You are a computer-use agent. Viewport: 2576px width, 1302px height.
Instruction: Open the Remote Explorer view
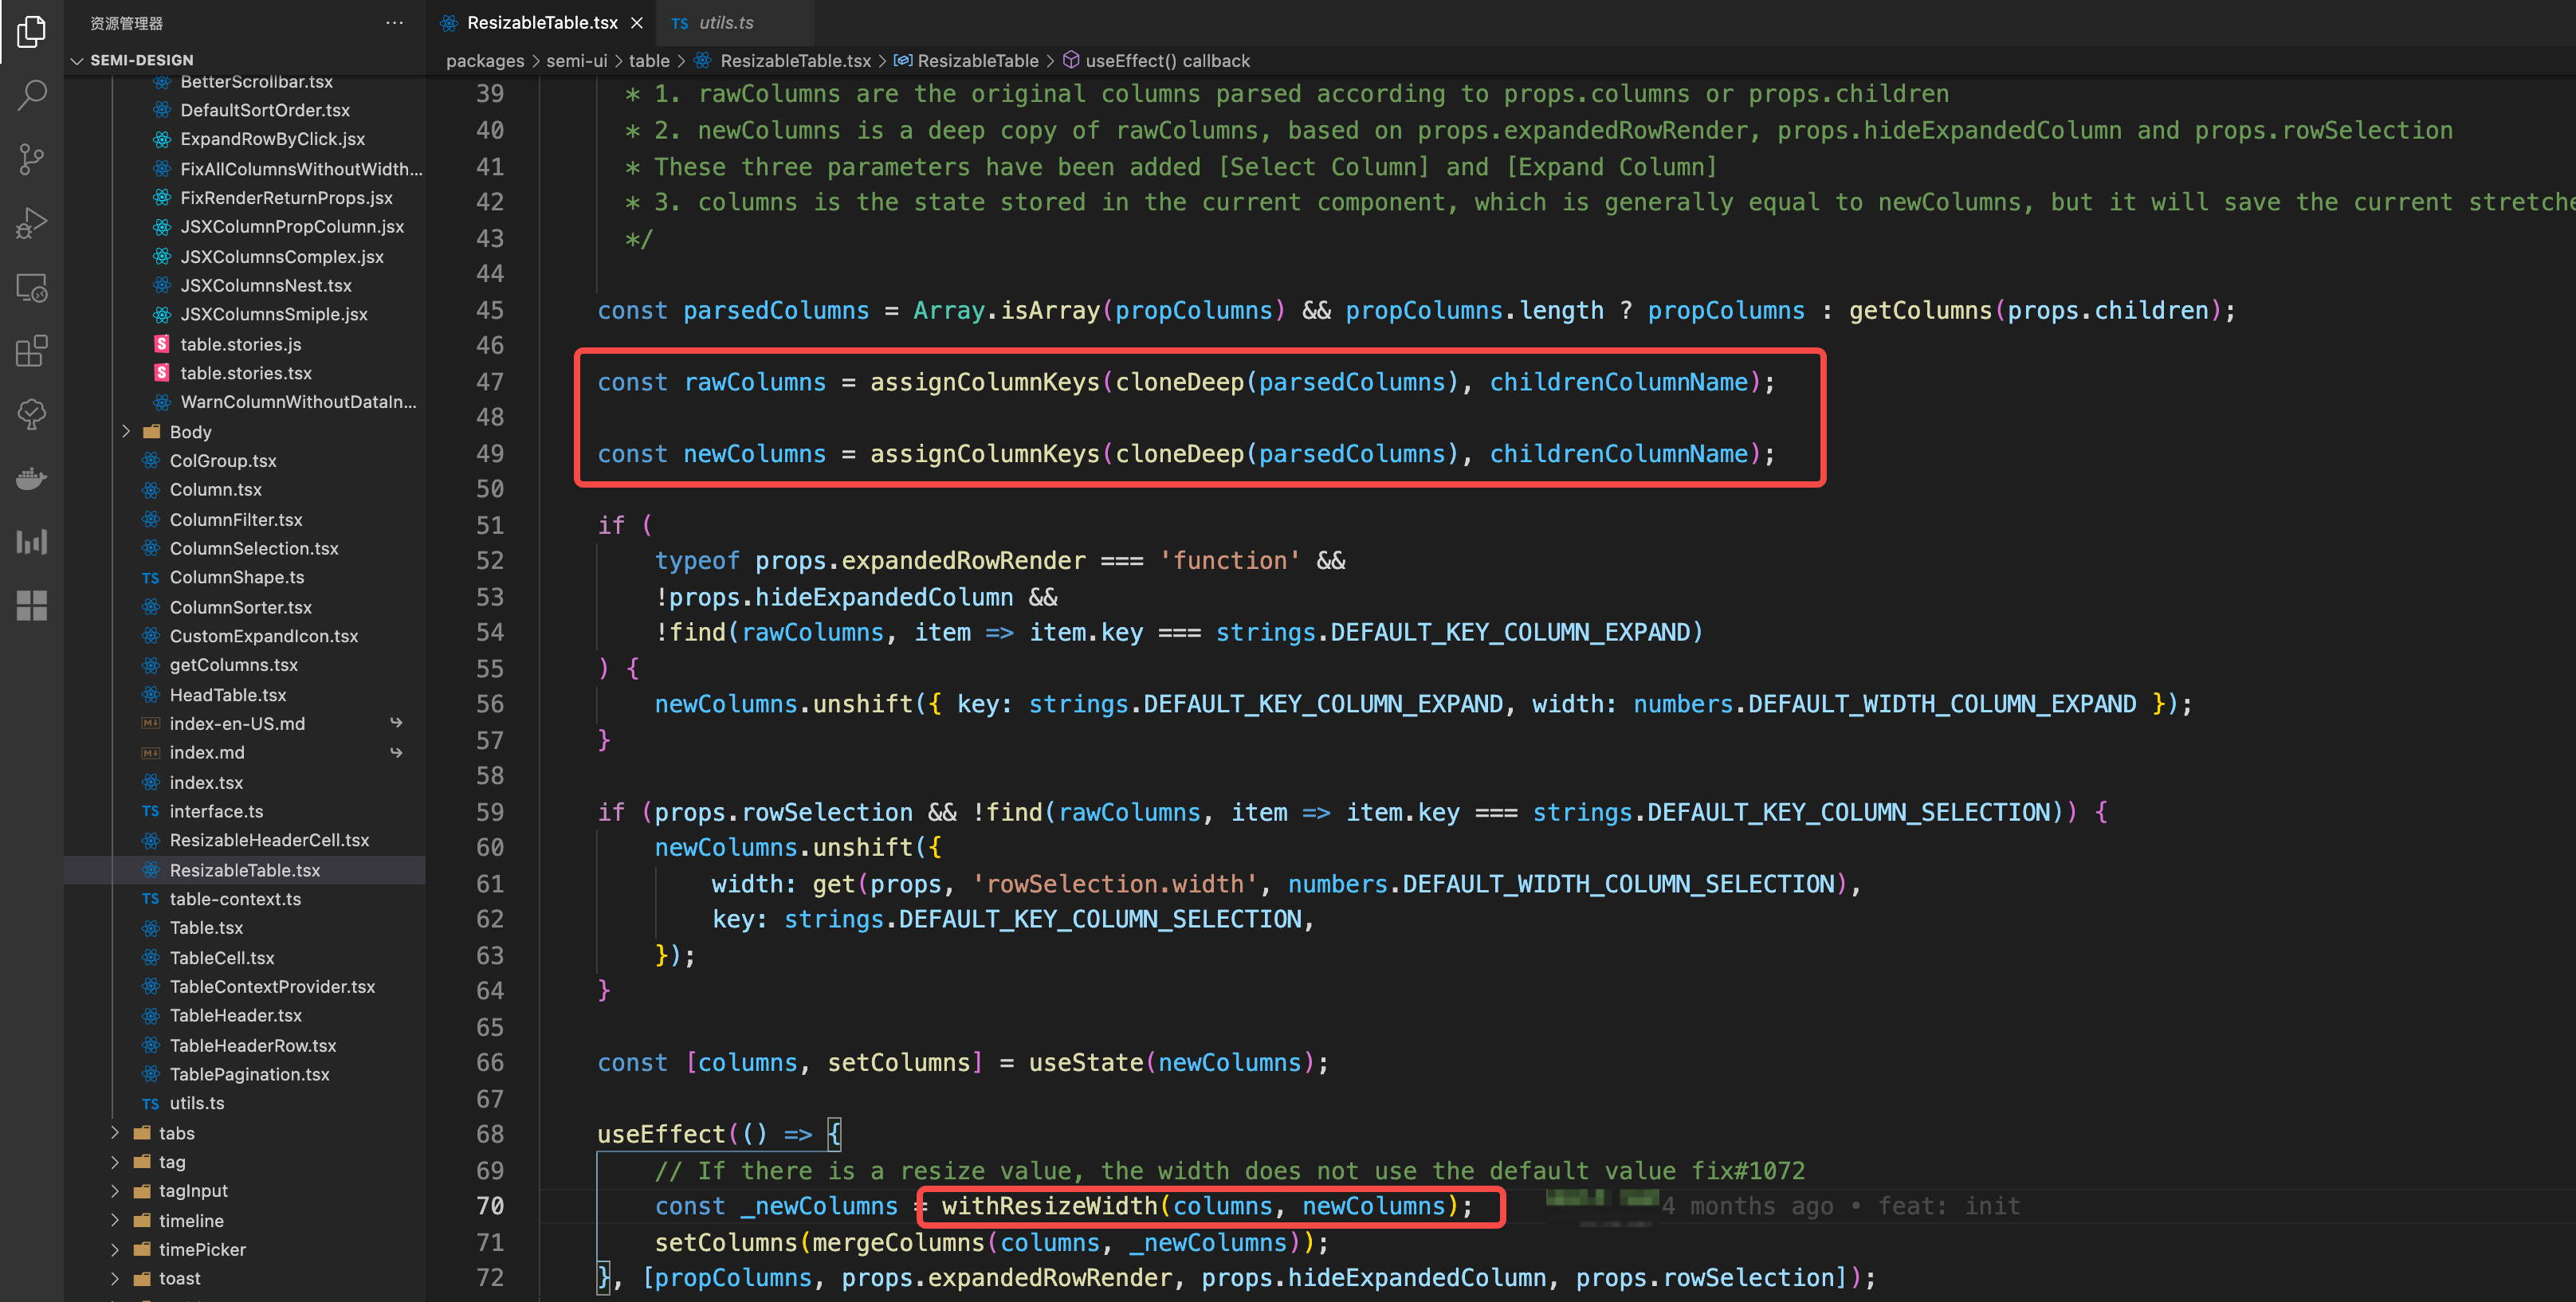pos(32,288)
